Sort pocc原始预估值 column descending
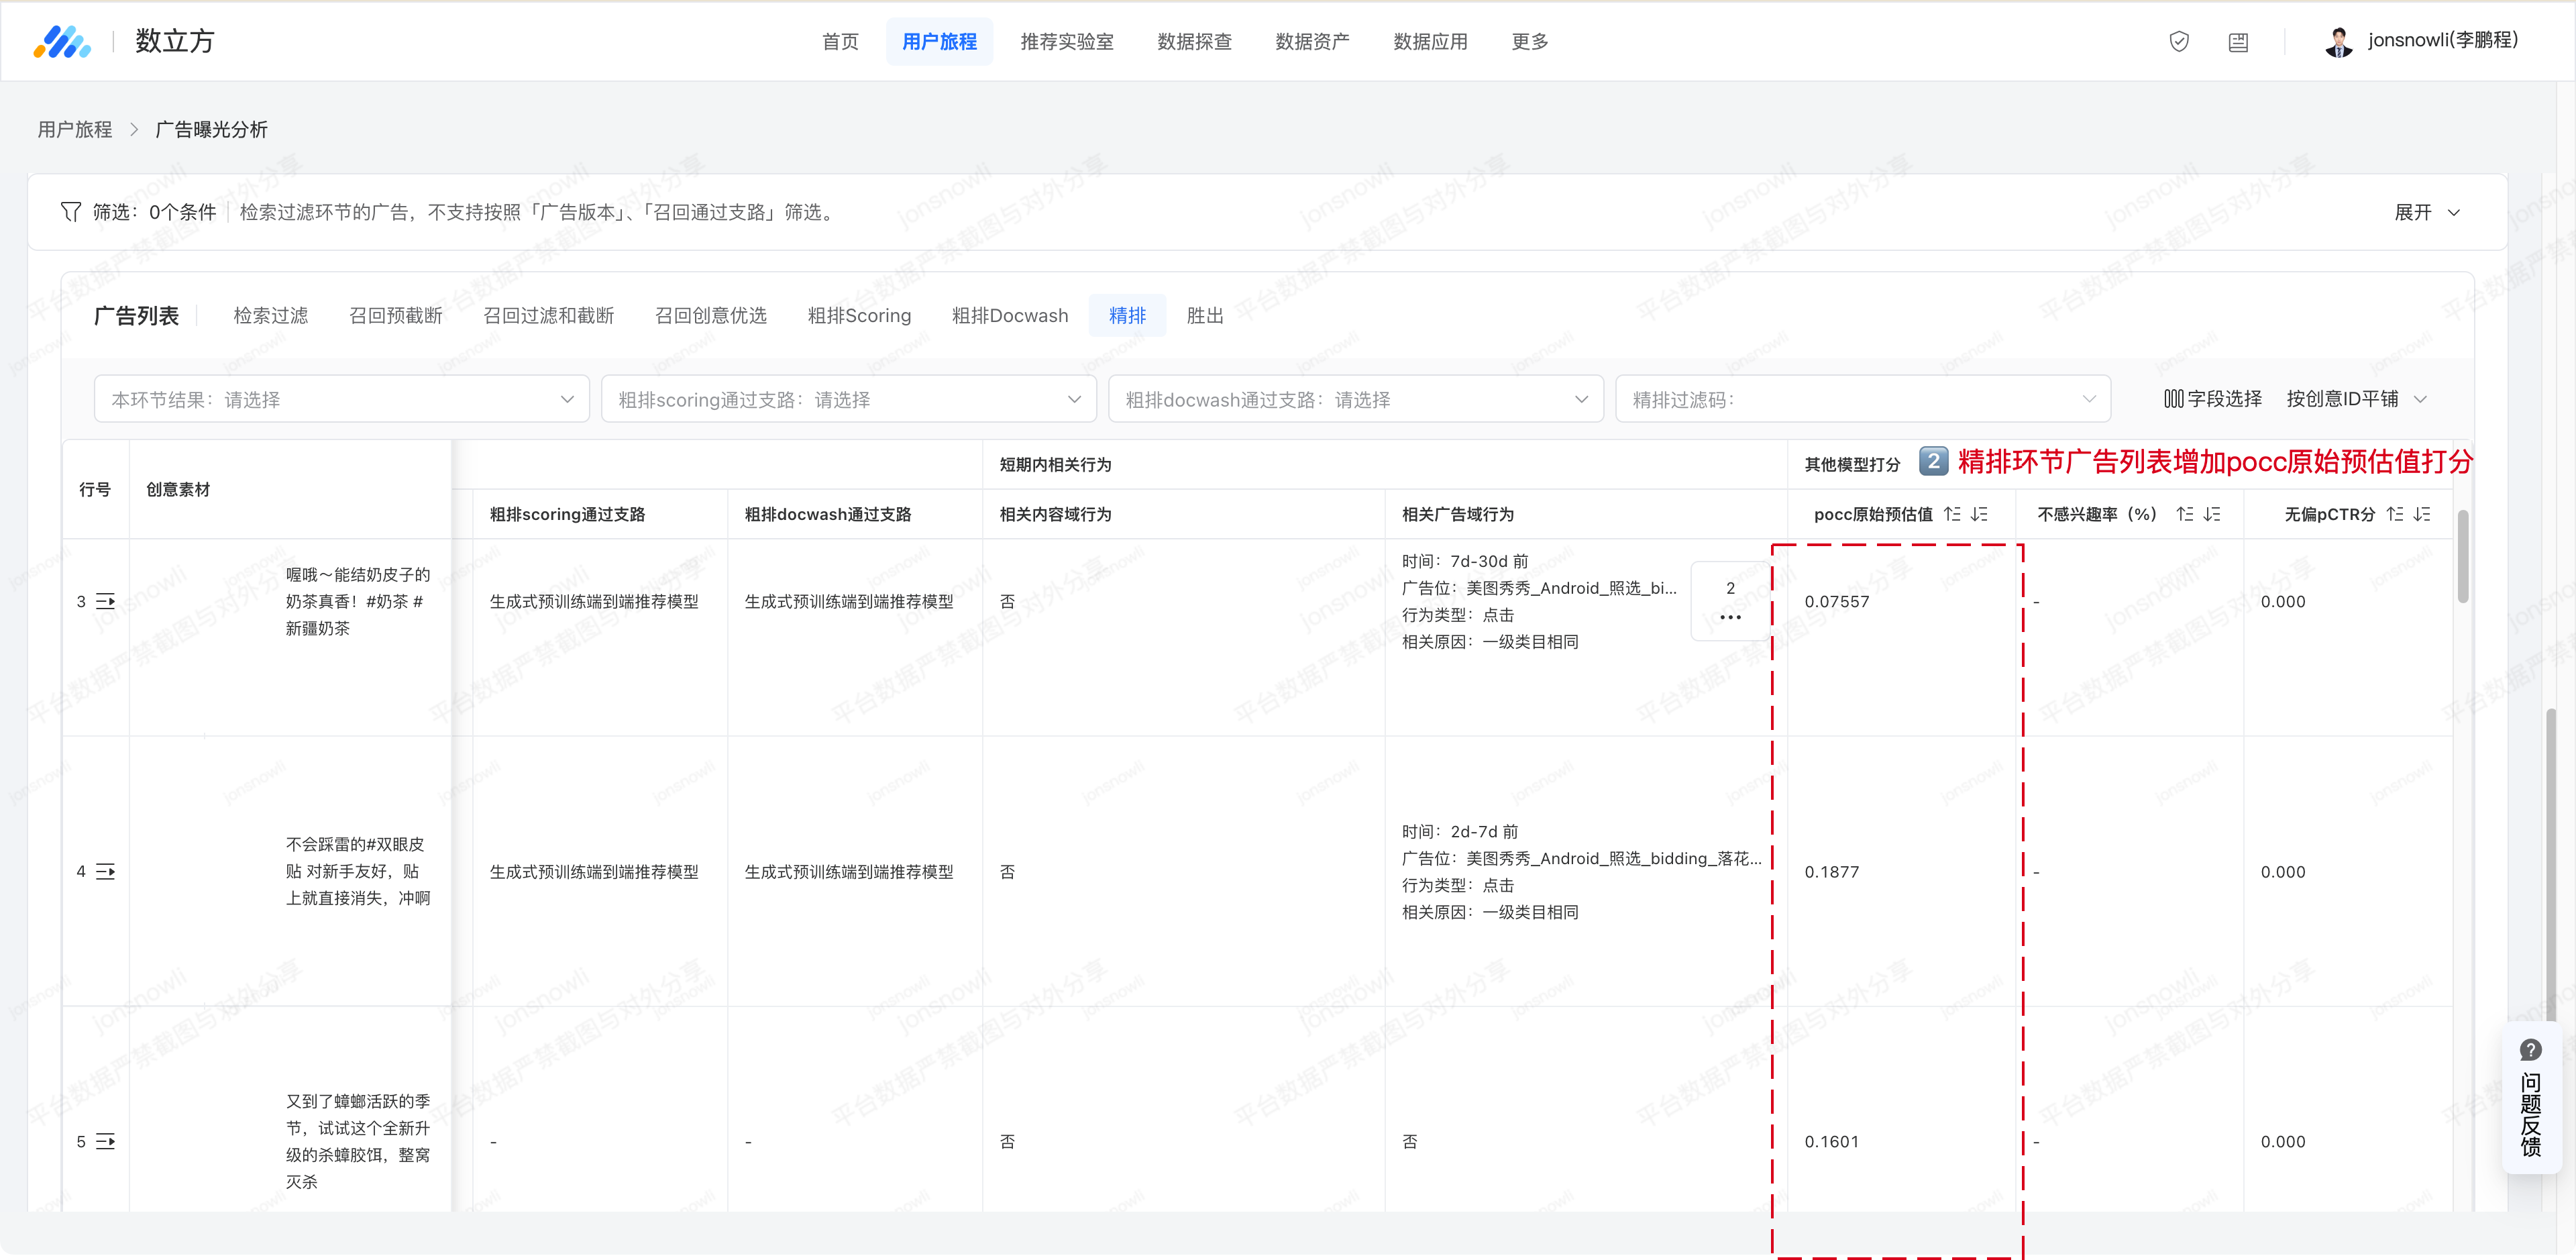Image resolution: width=2576 pixels, height=1260 pixels. pos(1979,514)
